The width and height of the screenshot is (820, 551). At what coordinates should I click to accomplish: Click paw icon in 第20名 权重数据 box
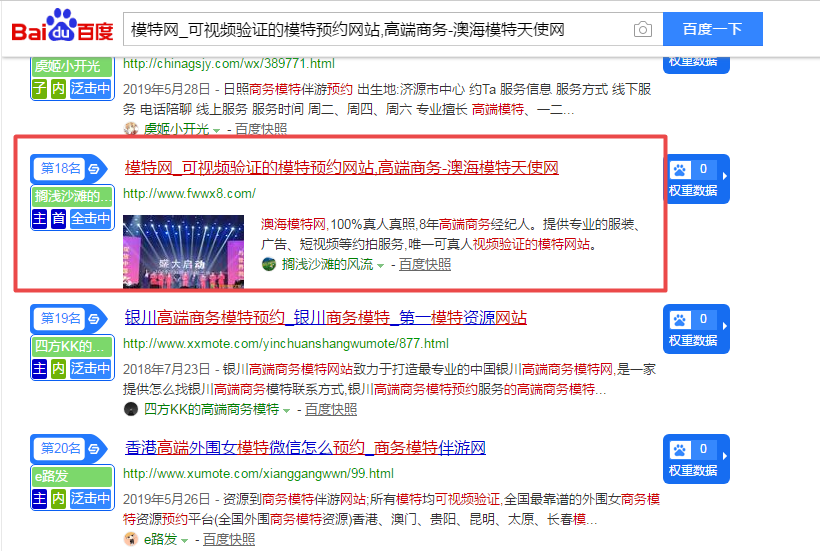point(680,450)
